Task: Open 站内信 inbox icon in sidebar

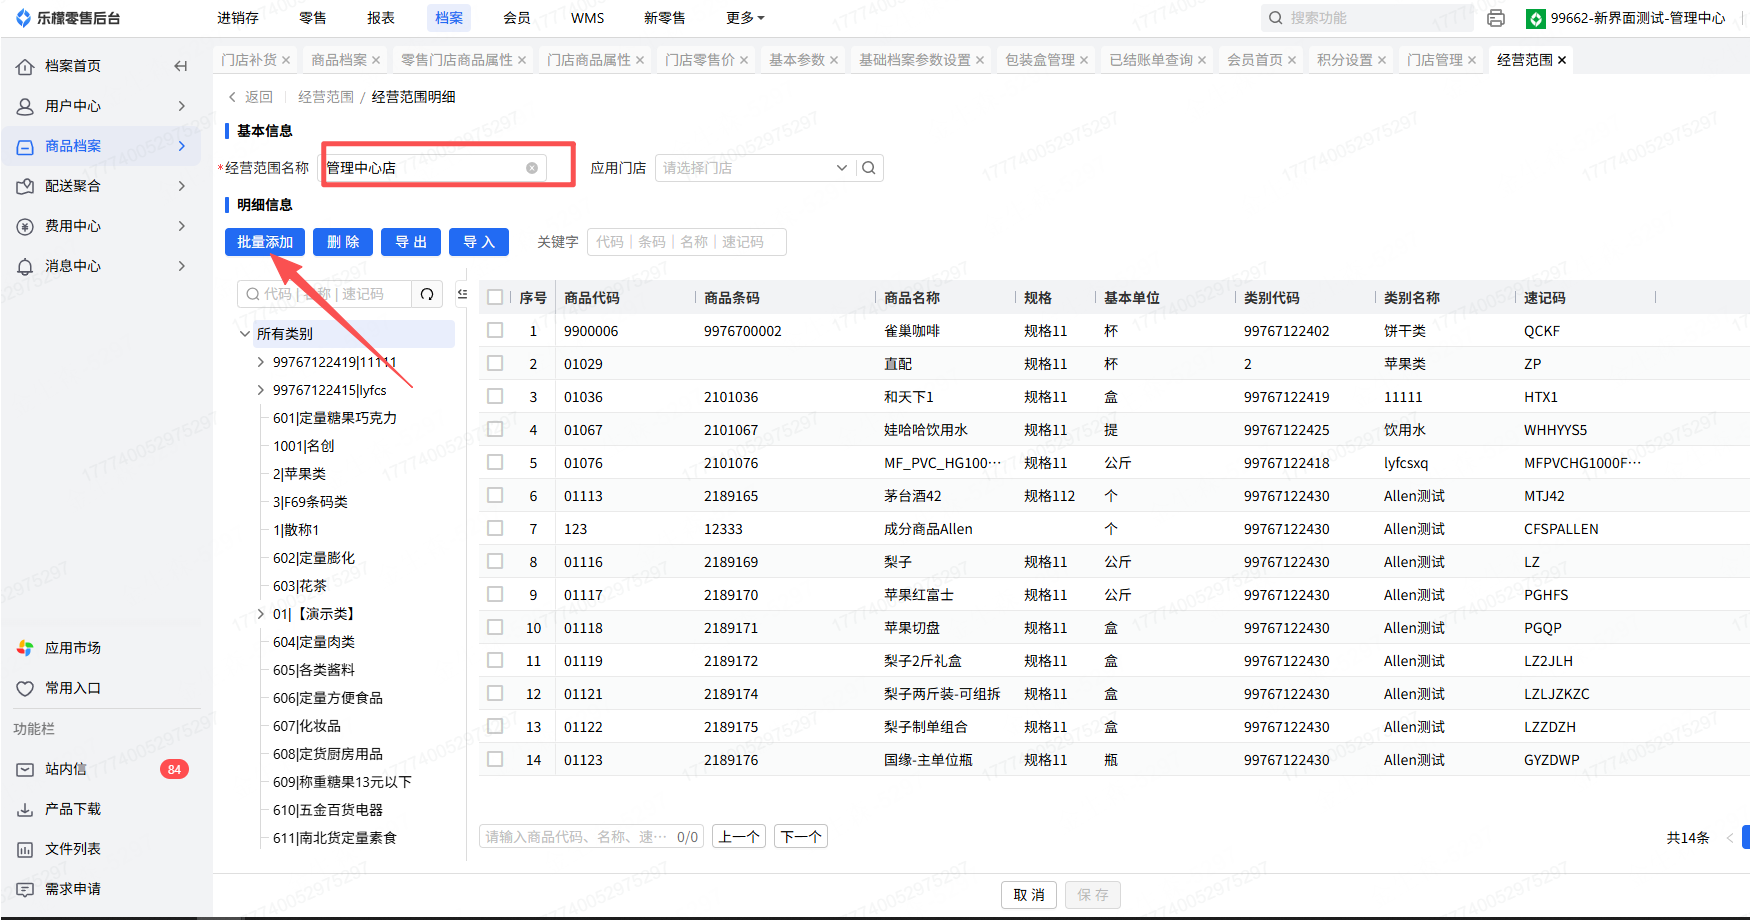Action: tap(25, 769)
